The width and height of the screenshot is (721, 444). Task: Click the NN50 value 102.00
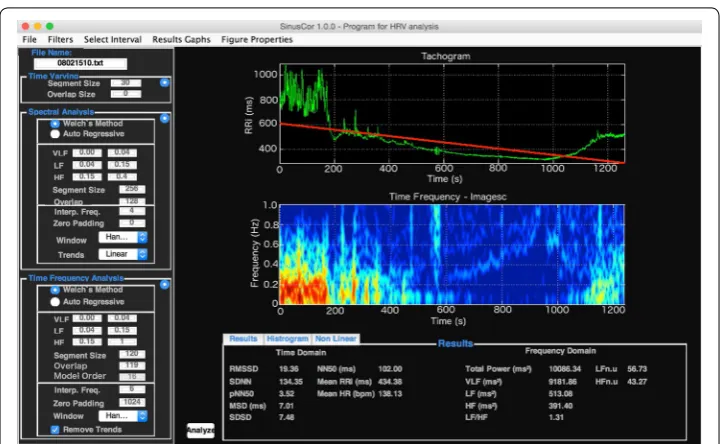pos(390,369)
